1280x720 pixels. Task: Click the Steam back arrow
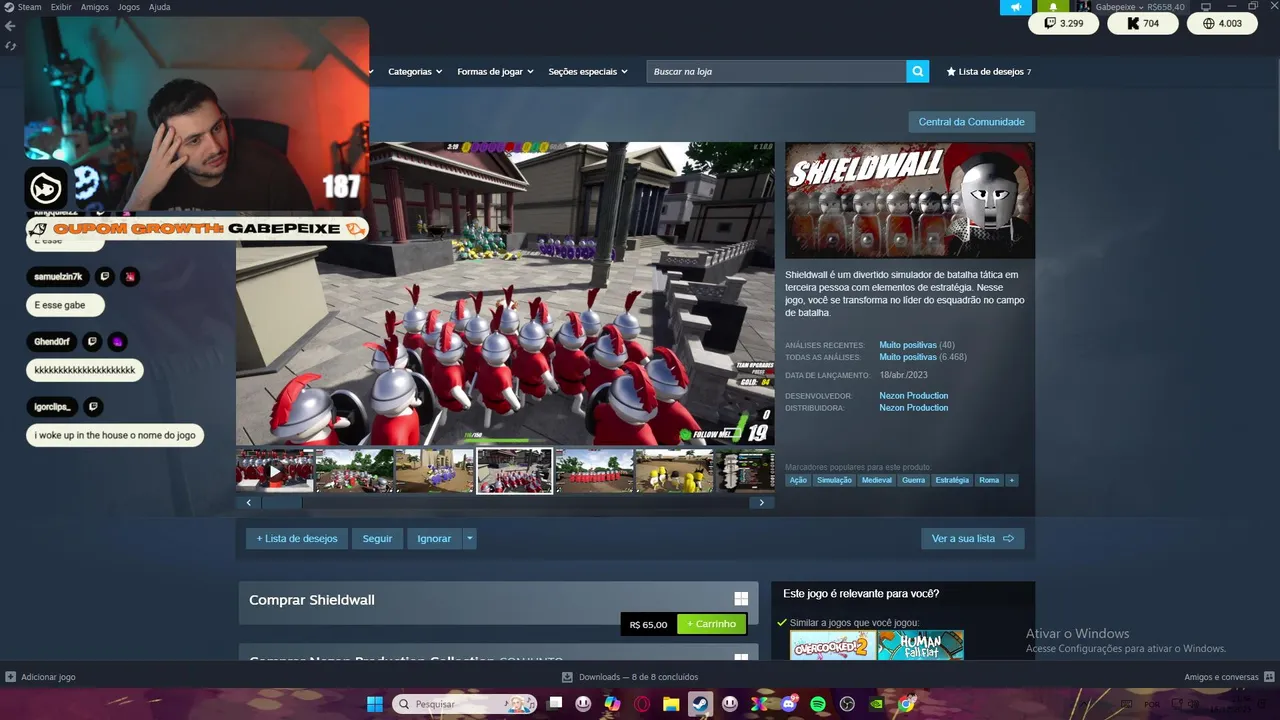click(10, 26)
